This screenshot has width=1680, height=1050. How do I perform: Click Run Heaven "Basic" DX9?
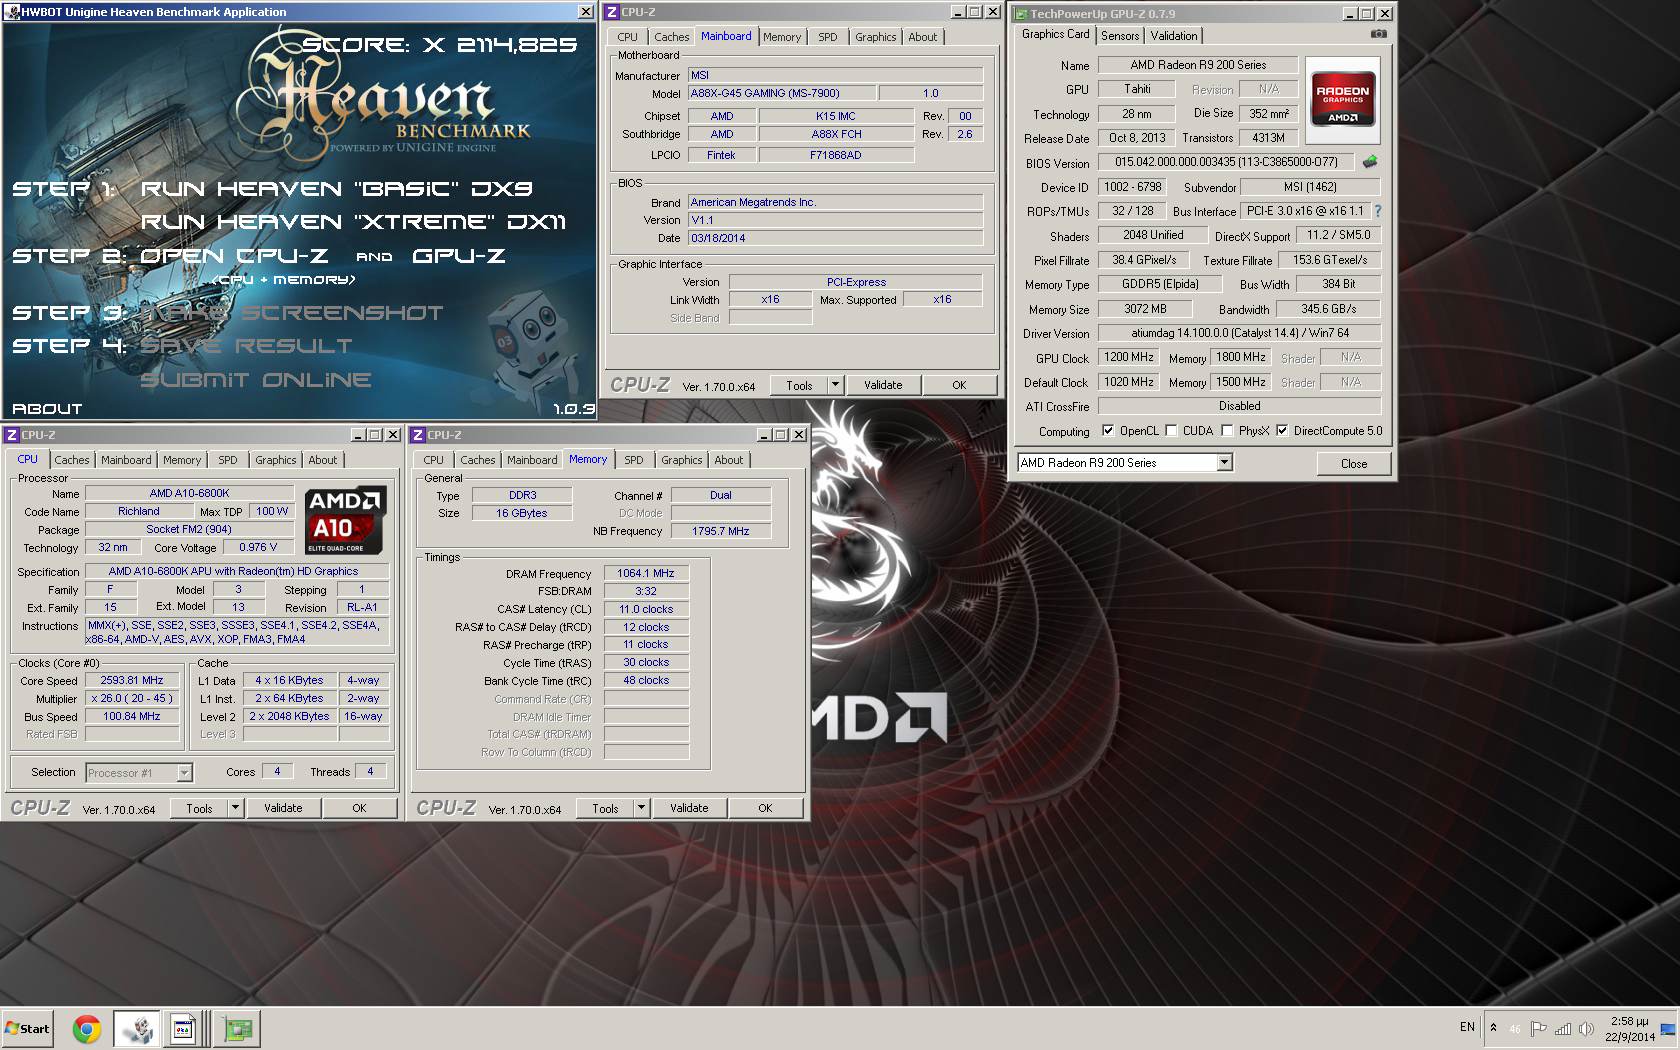click(x=337, y=188)
